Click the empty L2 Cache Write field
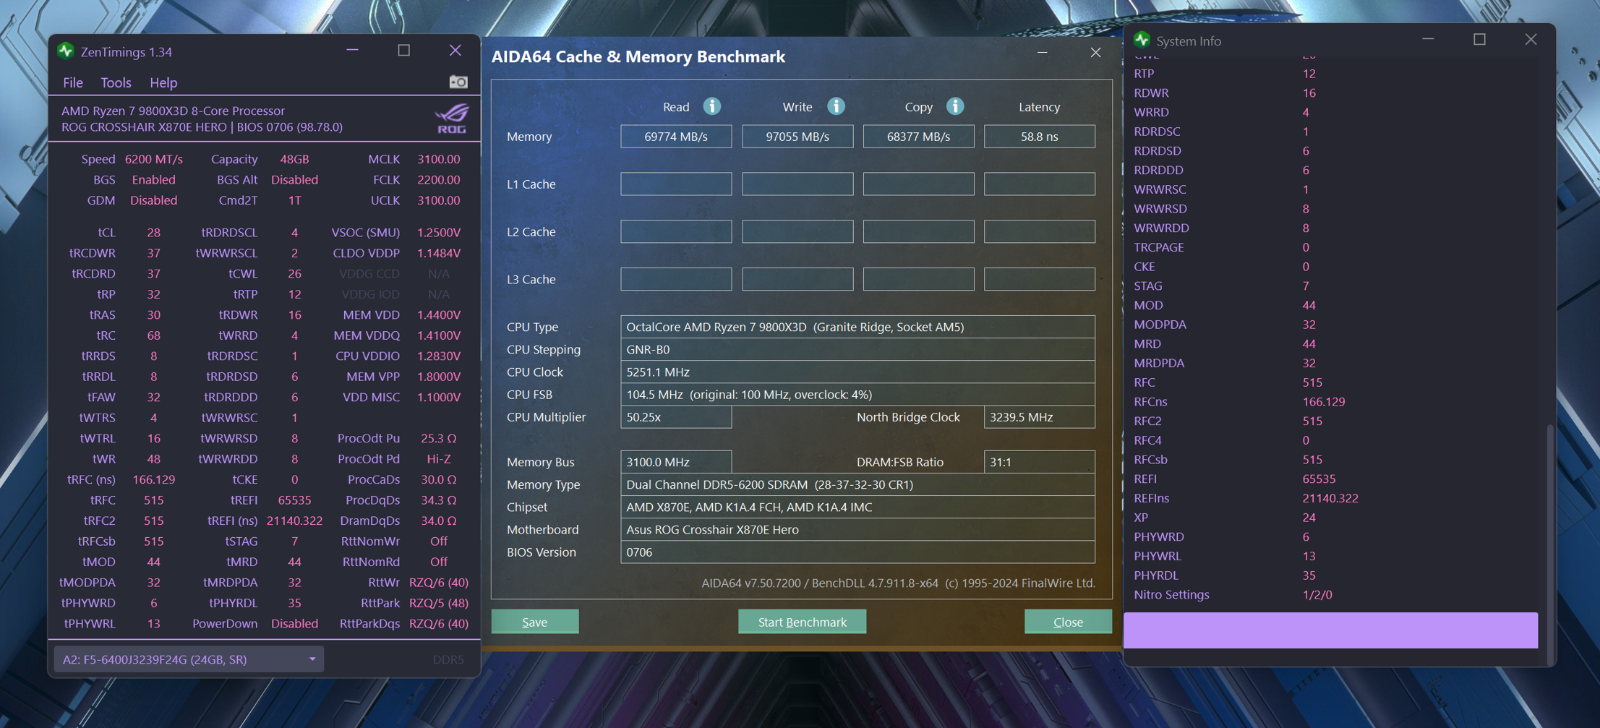Image resolution: width=1600 pixels, height=728 pixels. (798, 232)
